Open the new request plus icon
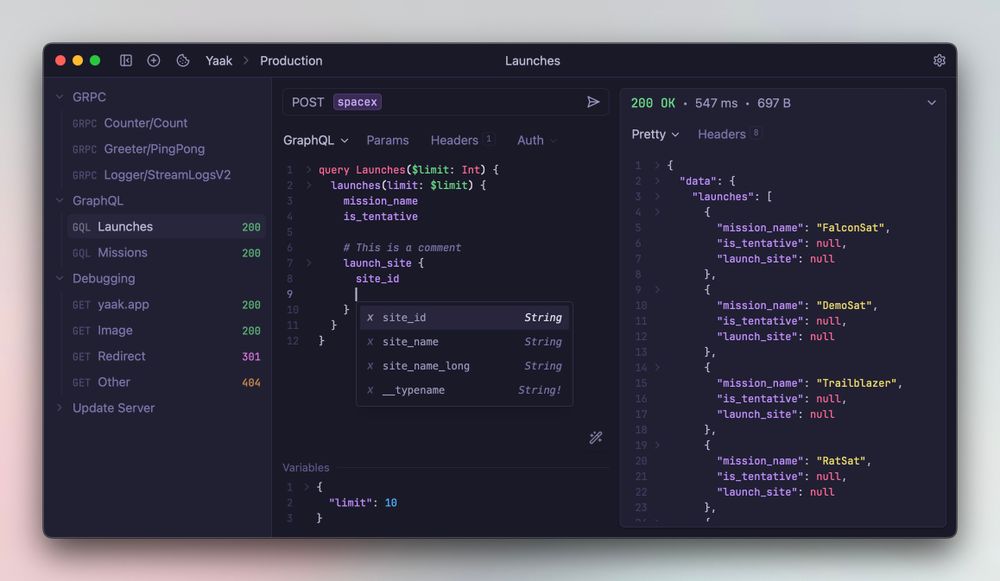The height and width of the screenshot is (581, 1000). pos(153,60)
